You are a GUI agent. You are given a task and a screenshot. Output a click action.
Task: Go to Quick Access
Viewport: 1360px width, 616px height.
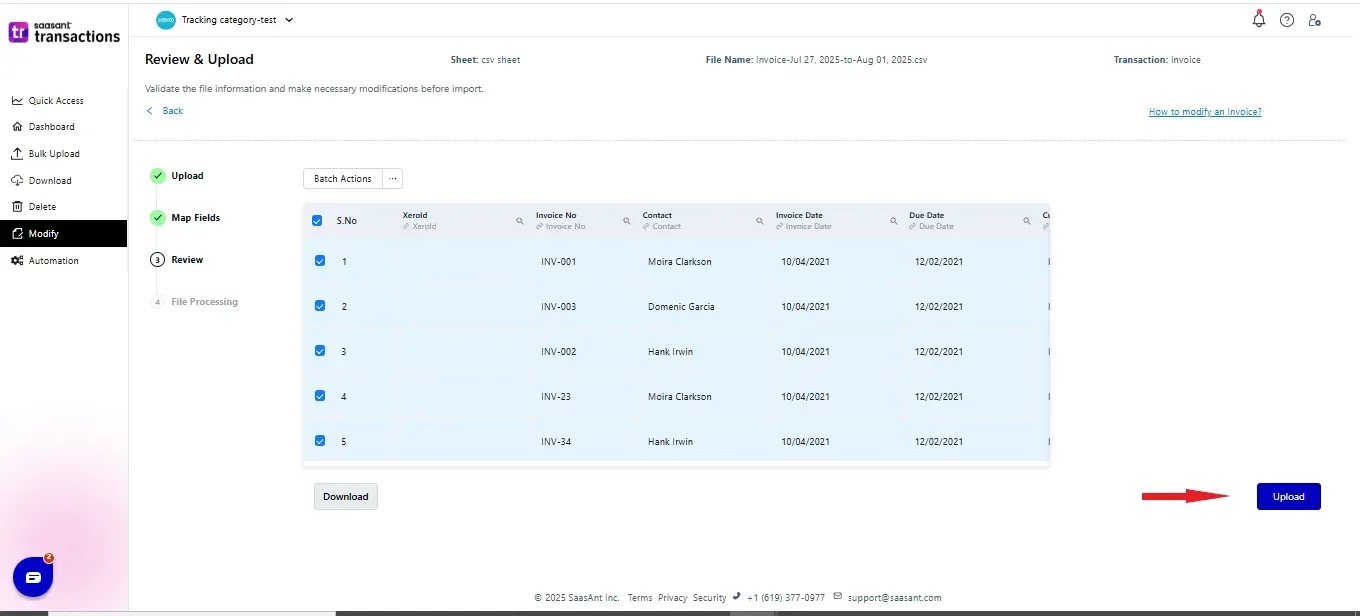[x=56, y=101]
